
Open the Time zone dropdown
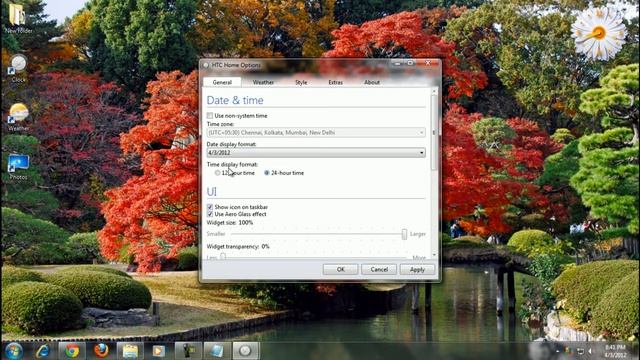(316, 133)
